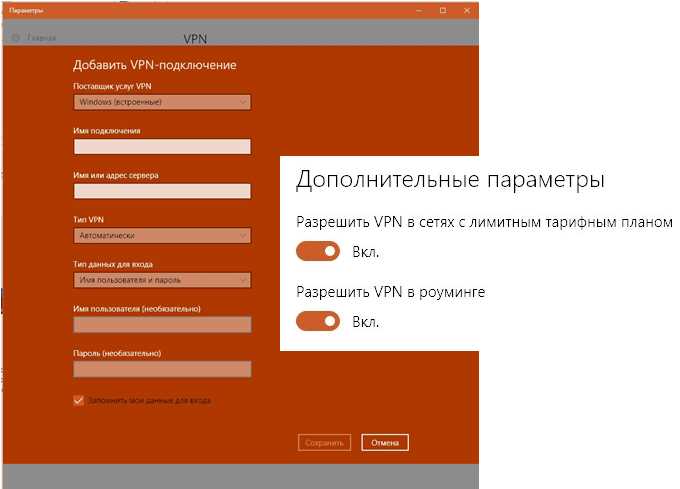Image resolution: width=680 pixels, height=489 pixels.
Task: Toggle the allow VPN in roaming switch
Action: [318, 321]
